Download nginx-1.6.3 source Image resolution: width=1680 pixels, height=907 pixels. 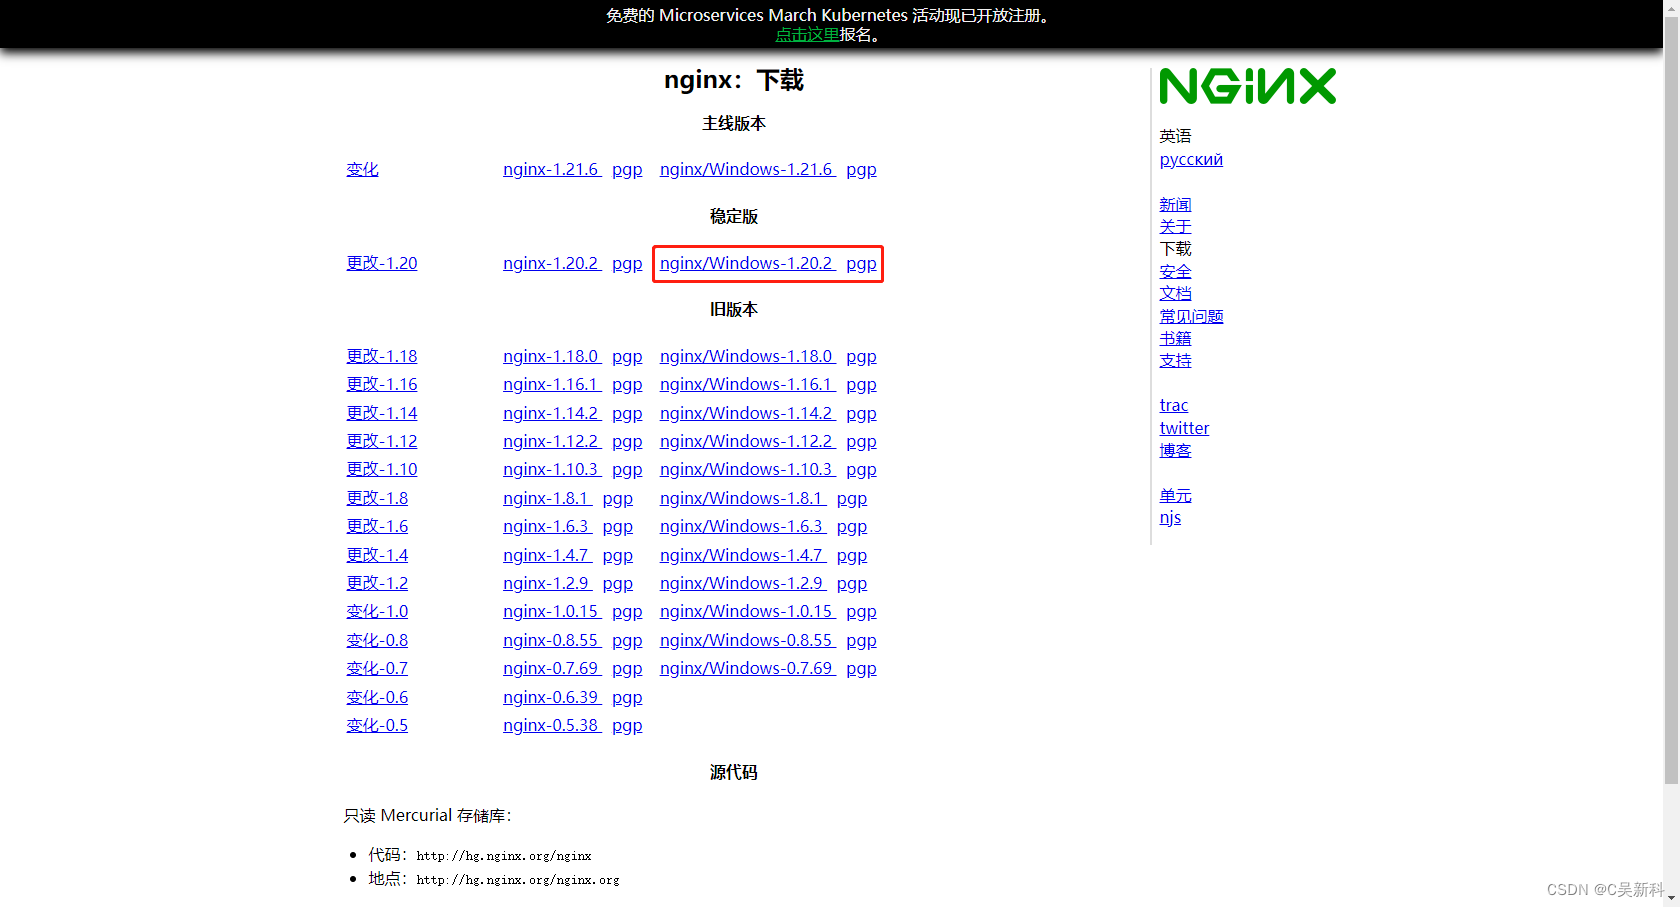[x=546, y=526]
